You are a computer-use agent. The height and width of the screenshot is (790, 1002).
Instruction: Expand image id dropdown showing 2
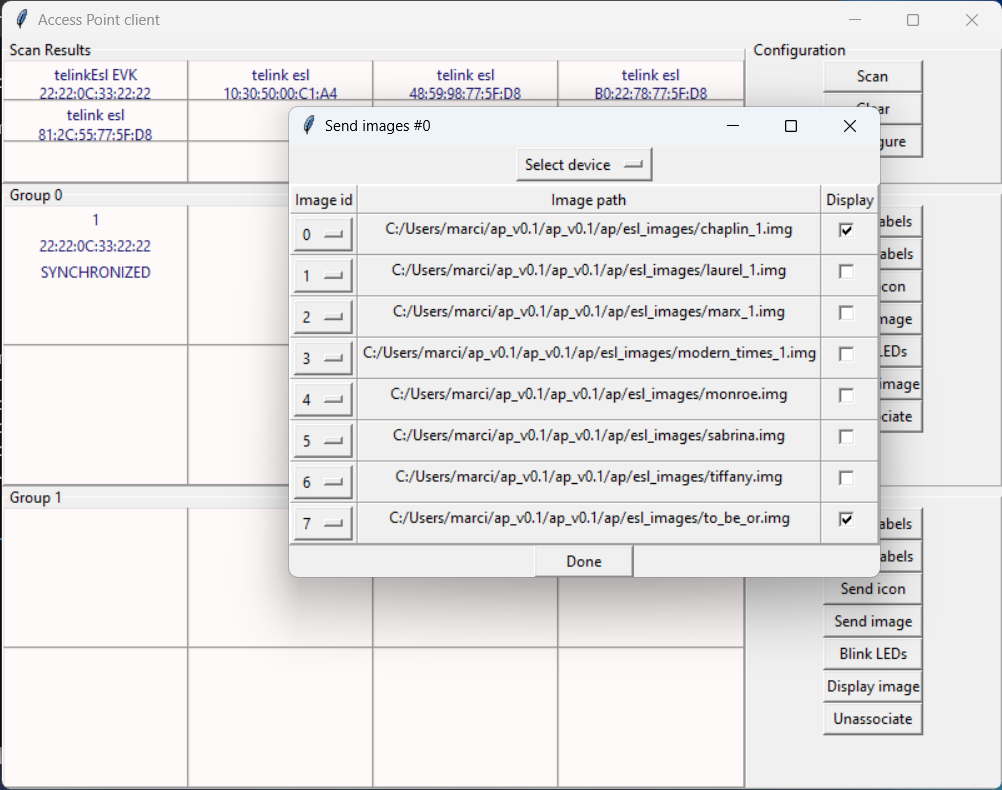coord(323,317)
